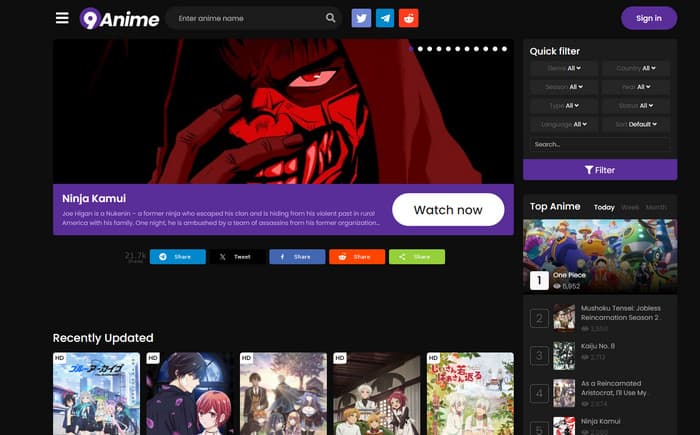
Task: Select the Month tab in Top Anime
Action: 656,207
